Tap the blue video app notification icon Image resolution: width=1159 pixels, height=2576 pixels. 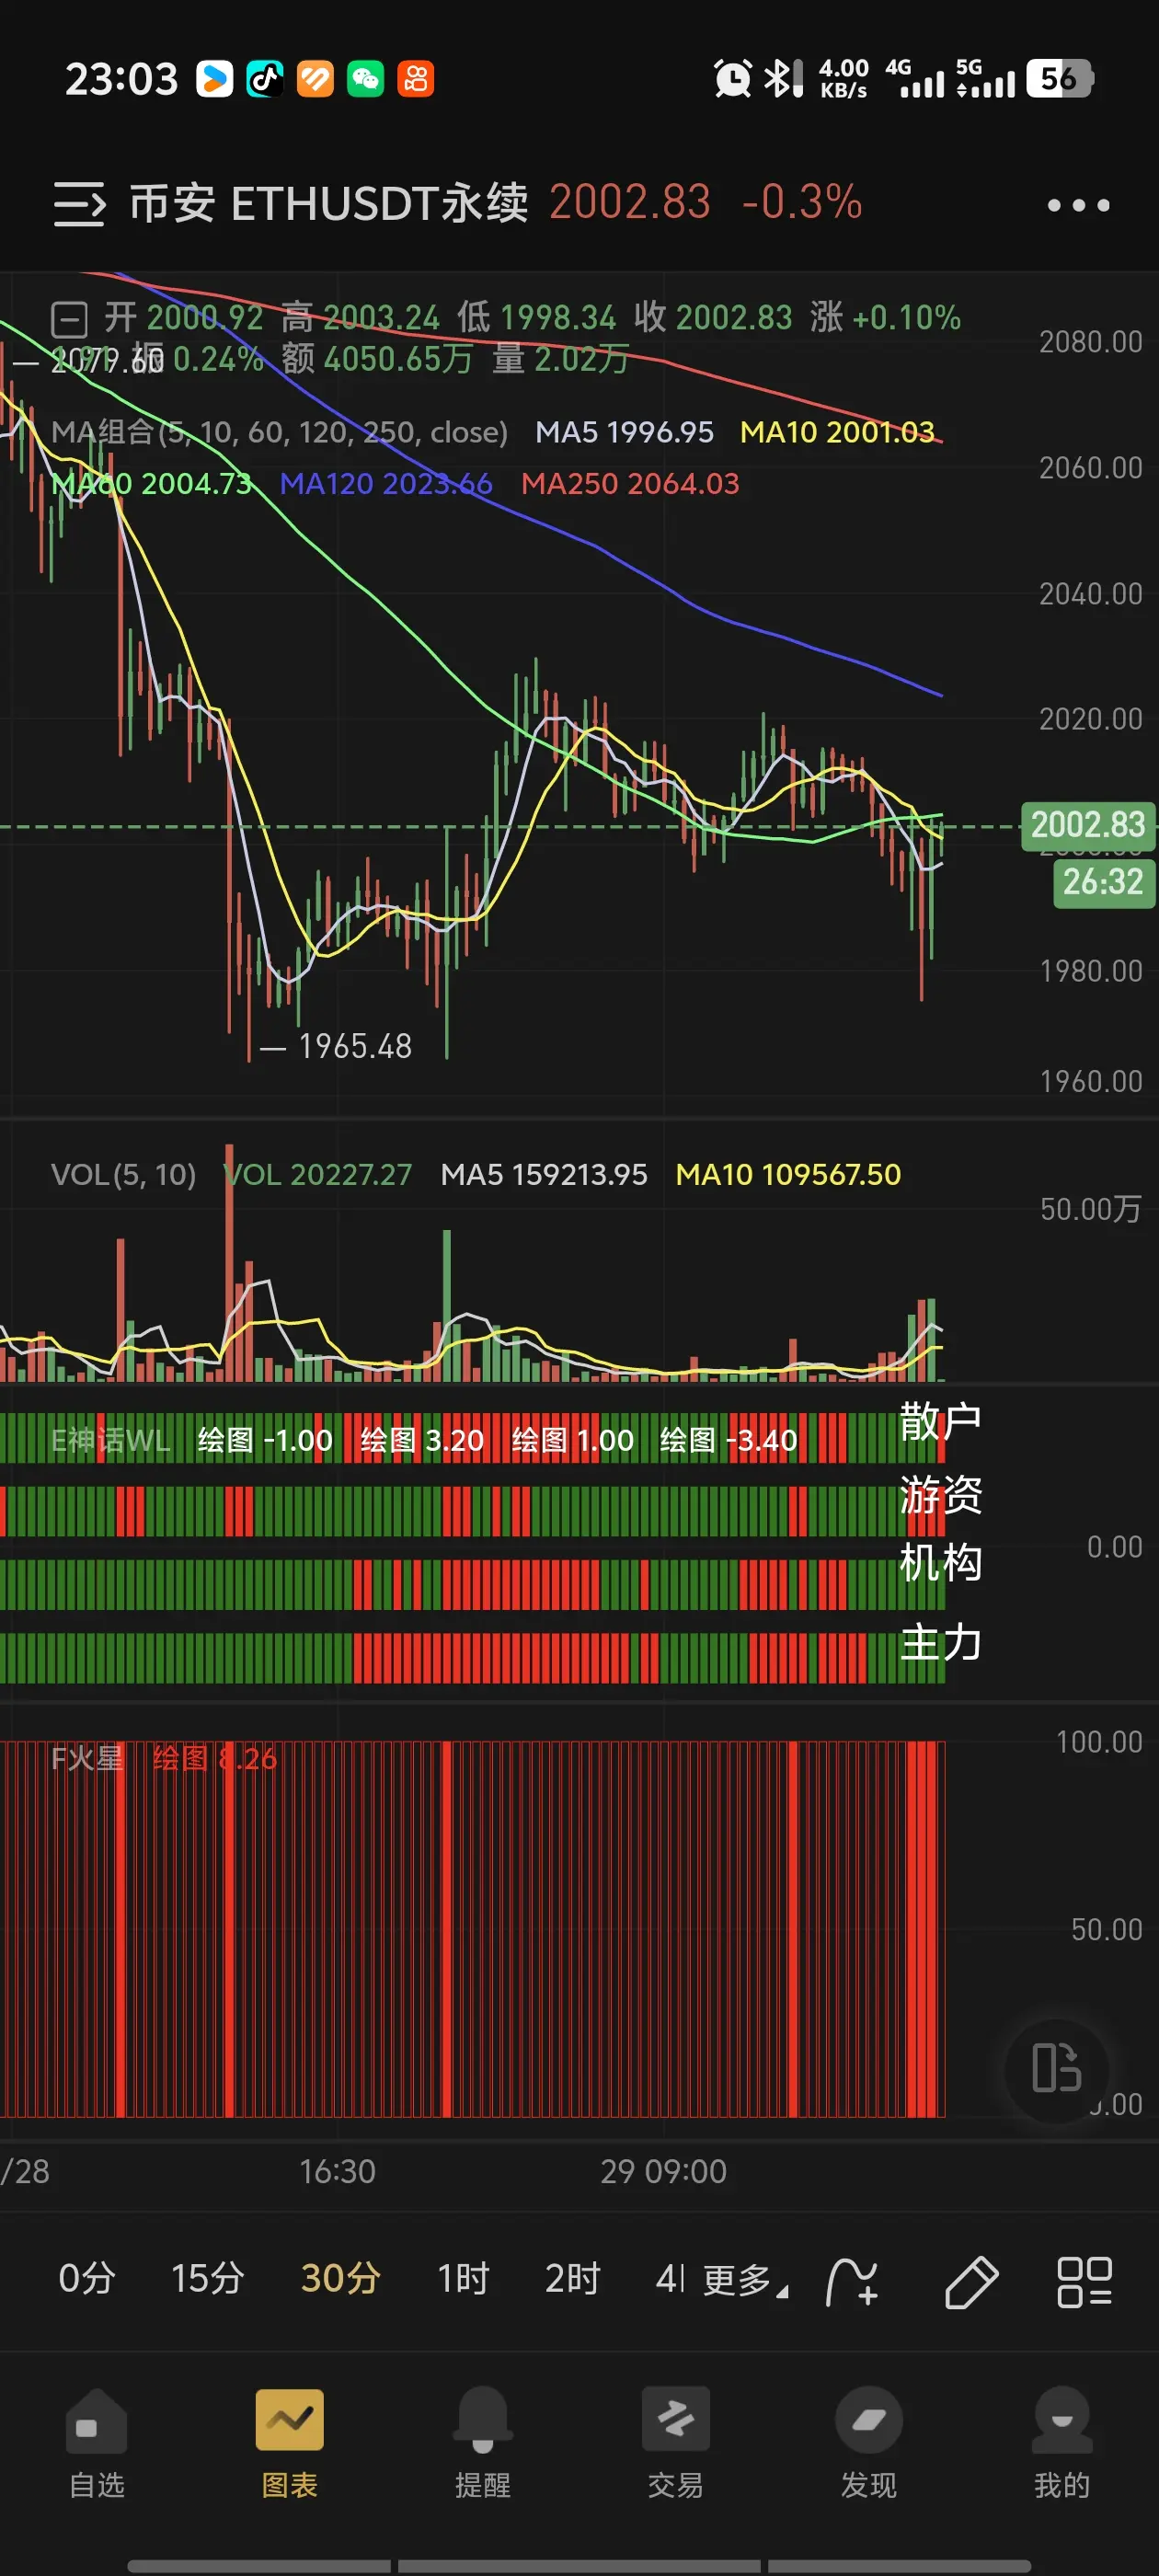point(214,79)
